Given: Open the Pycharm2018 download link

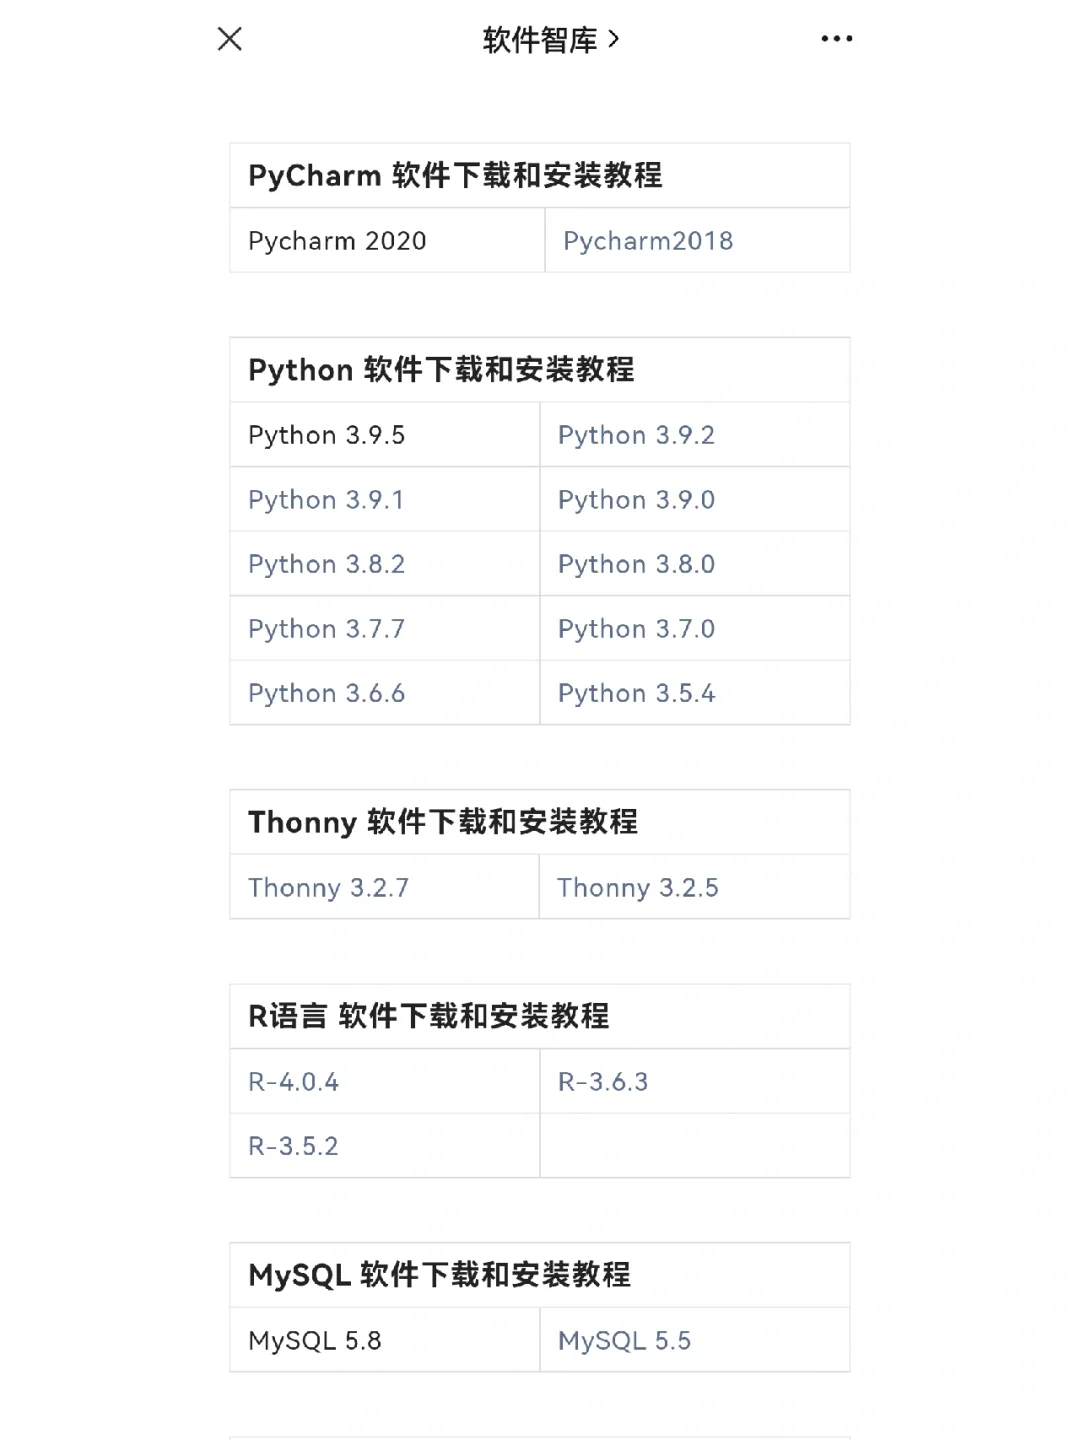Looking at the screenshot, I should (648, 240).
